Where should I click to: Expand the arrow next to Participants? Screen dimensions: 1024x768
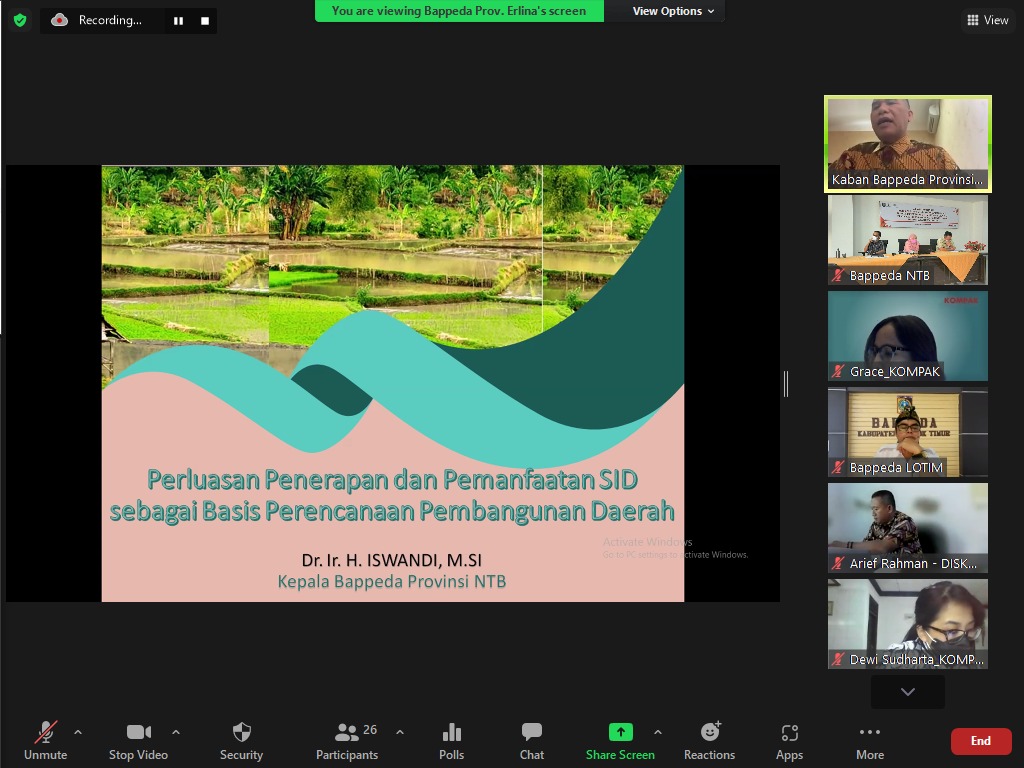pos(400,732)
